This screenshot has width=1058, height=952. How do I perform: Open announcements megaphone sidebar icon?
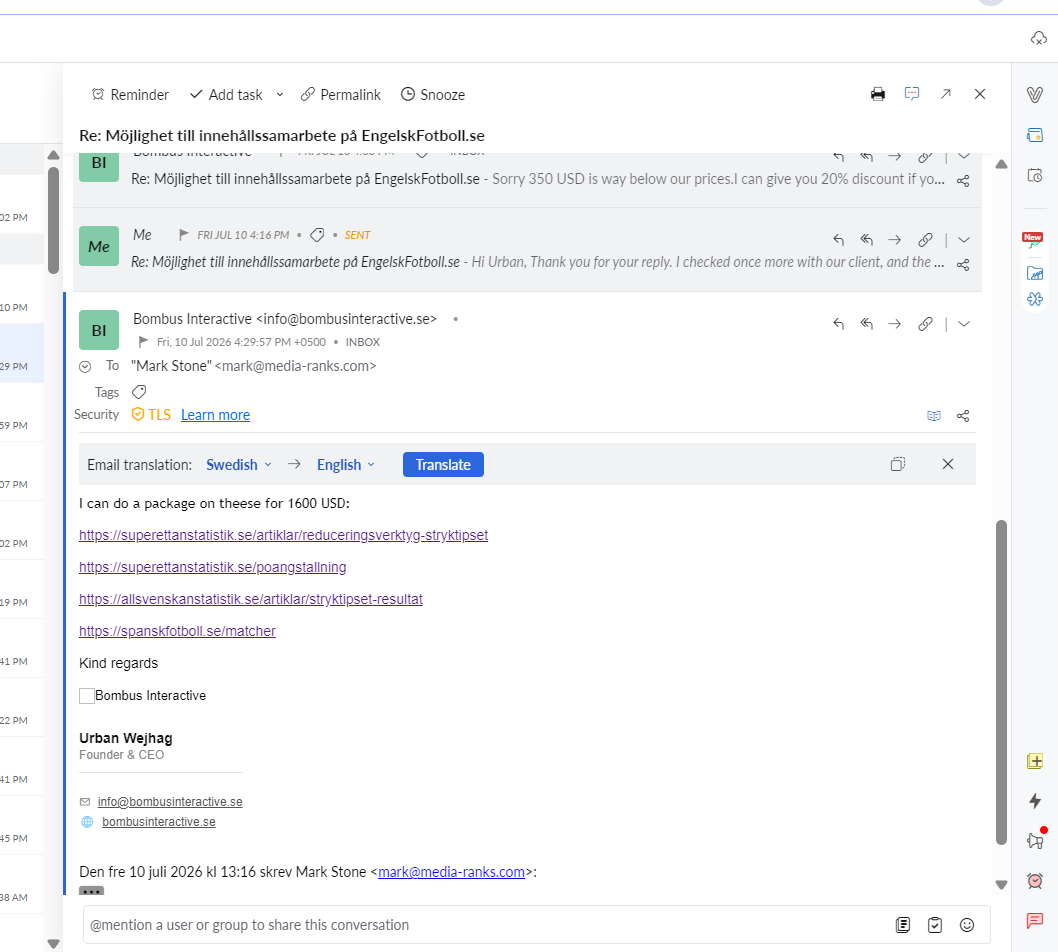coord(1035,839)
